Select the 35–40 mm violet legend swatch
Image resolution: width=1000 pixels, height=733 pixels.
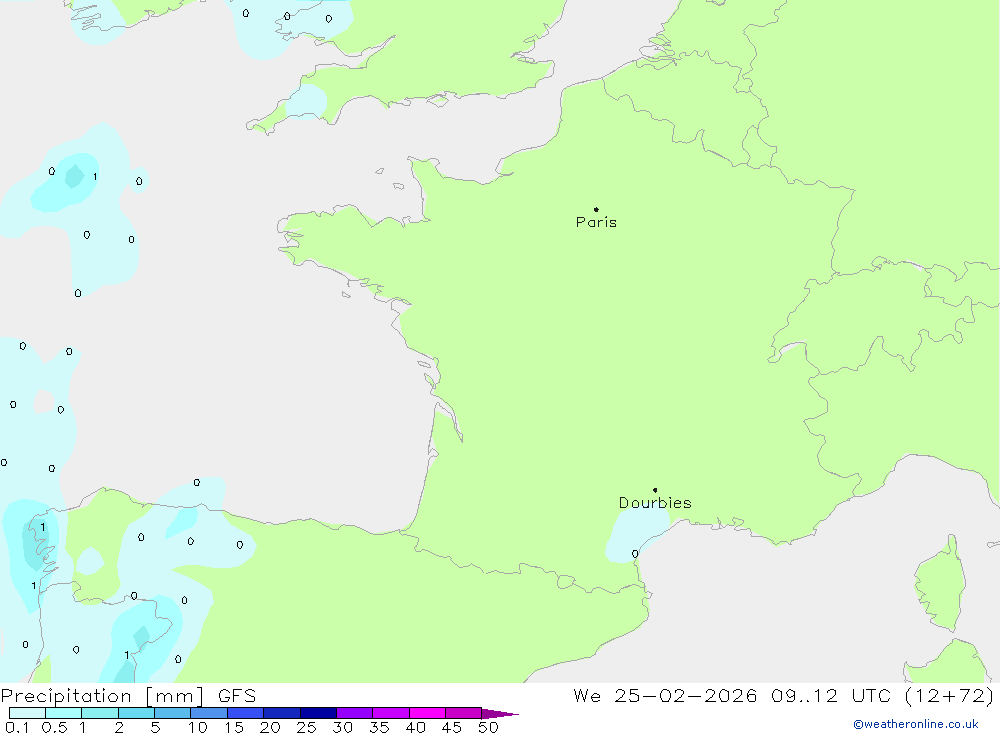pyautogui.click(x=391, y=713)
